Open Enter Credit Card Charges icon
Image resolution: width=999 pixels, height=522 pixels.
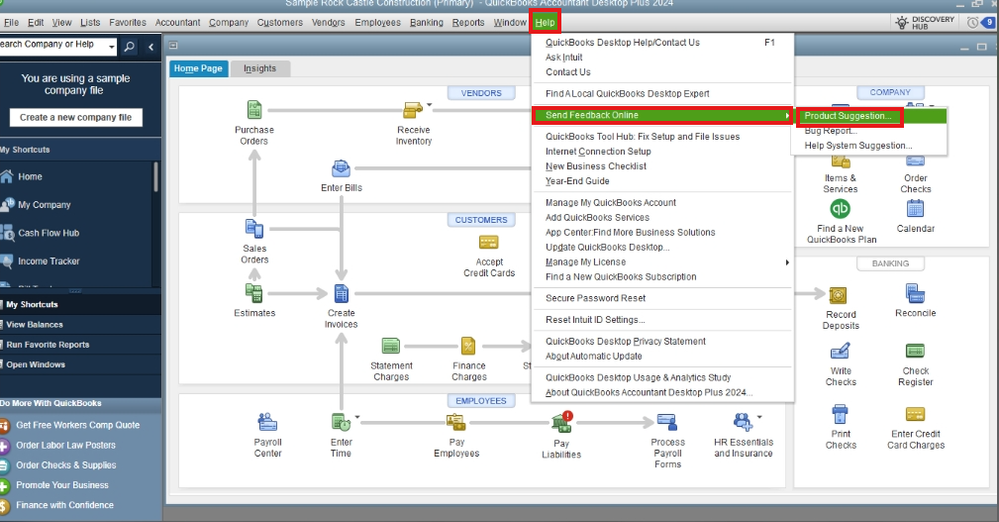coord(915,414)
